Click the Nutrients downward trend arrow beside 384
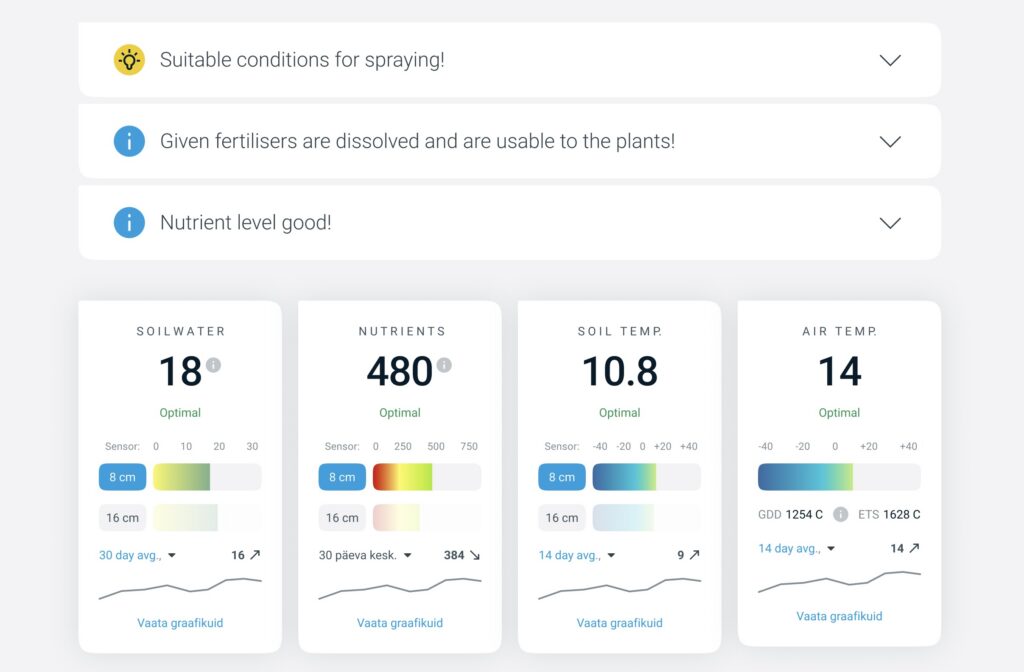The width and height of the screenshot is (1024, 672). click(474, 555)
